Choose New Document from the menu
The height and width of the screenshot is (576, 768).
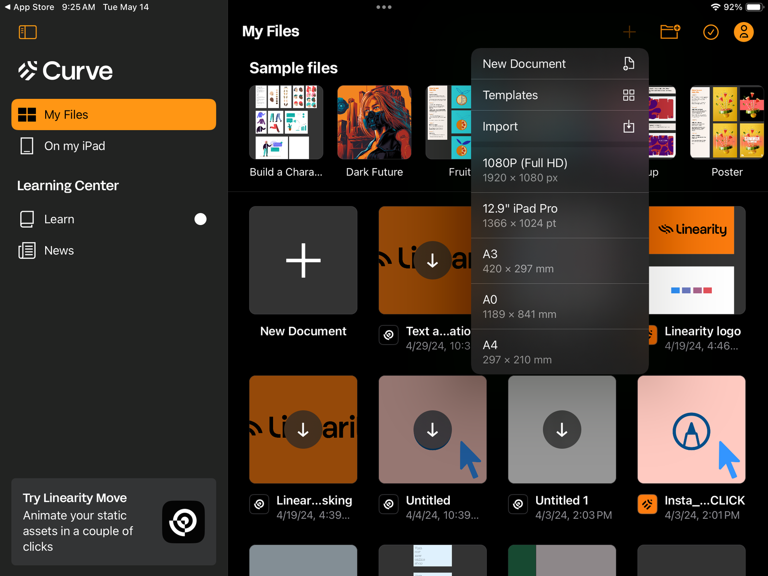[x=560, y=64]
